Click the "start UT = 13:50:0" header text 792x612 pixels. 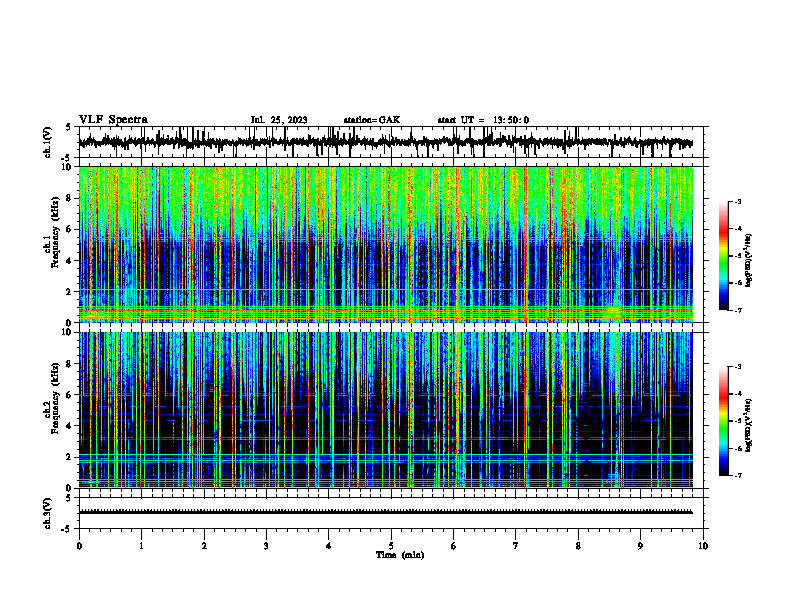[x=483, y=120]
